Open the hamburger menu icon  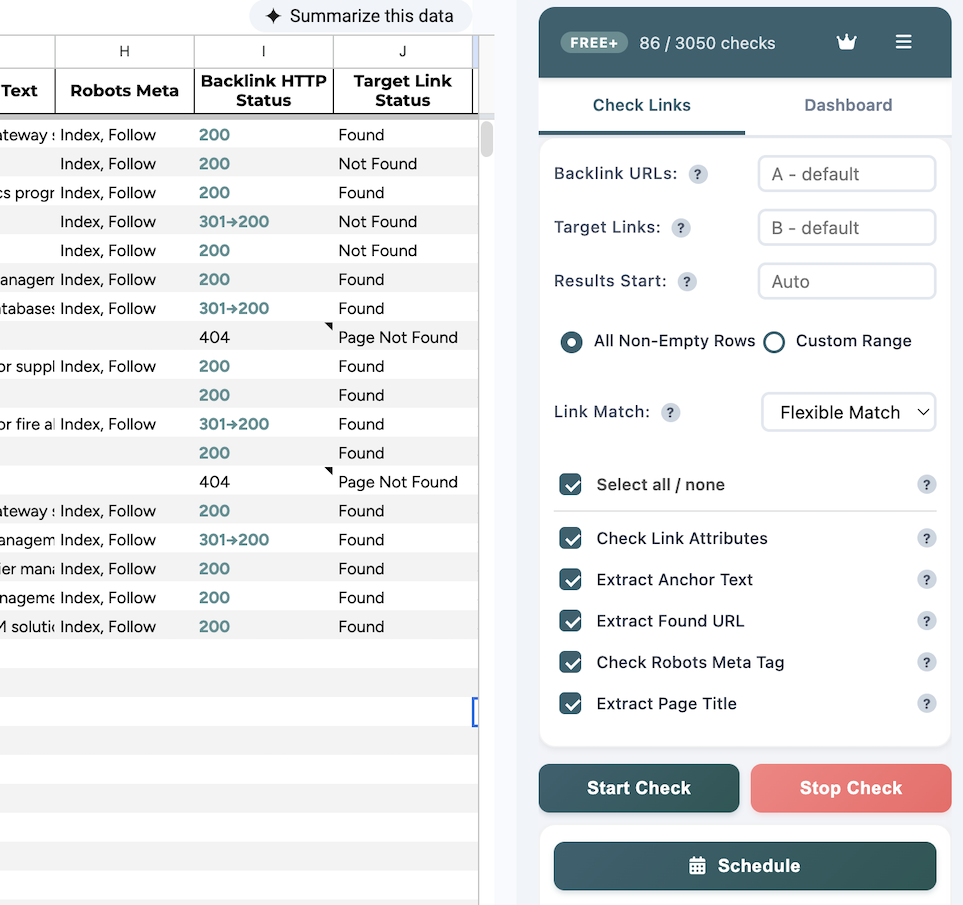(903, 42)
